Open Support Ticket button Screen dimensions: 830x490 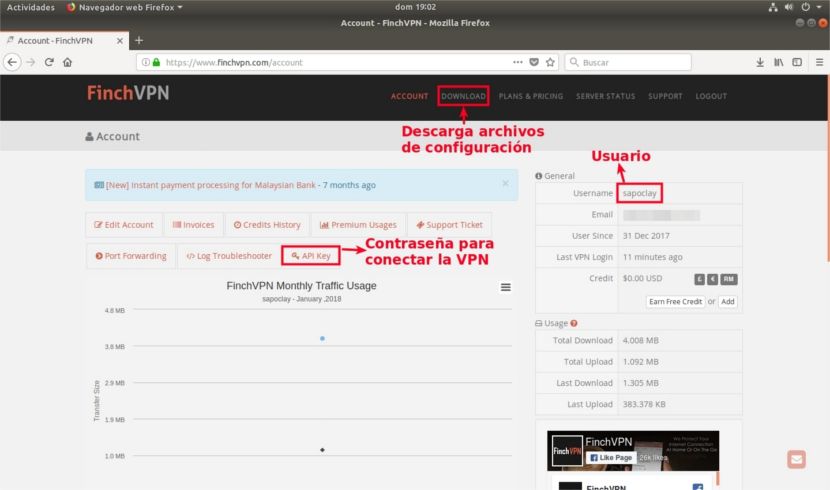(449, 225)
